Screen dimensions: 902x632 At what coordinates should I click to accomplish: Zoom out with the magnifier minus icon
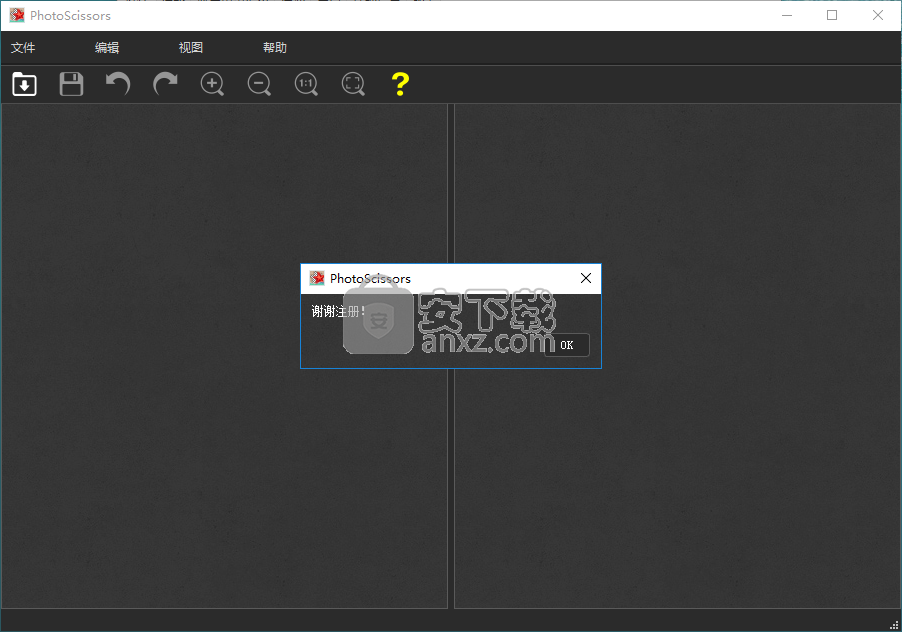259,84
